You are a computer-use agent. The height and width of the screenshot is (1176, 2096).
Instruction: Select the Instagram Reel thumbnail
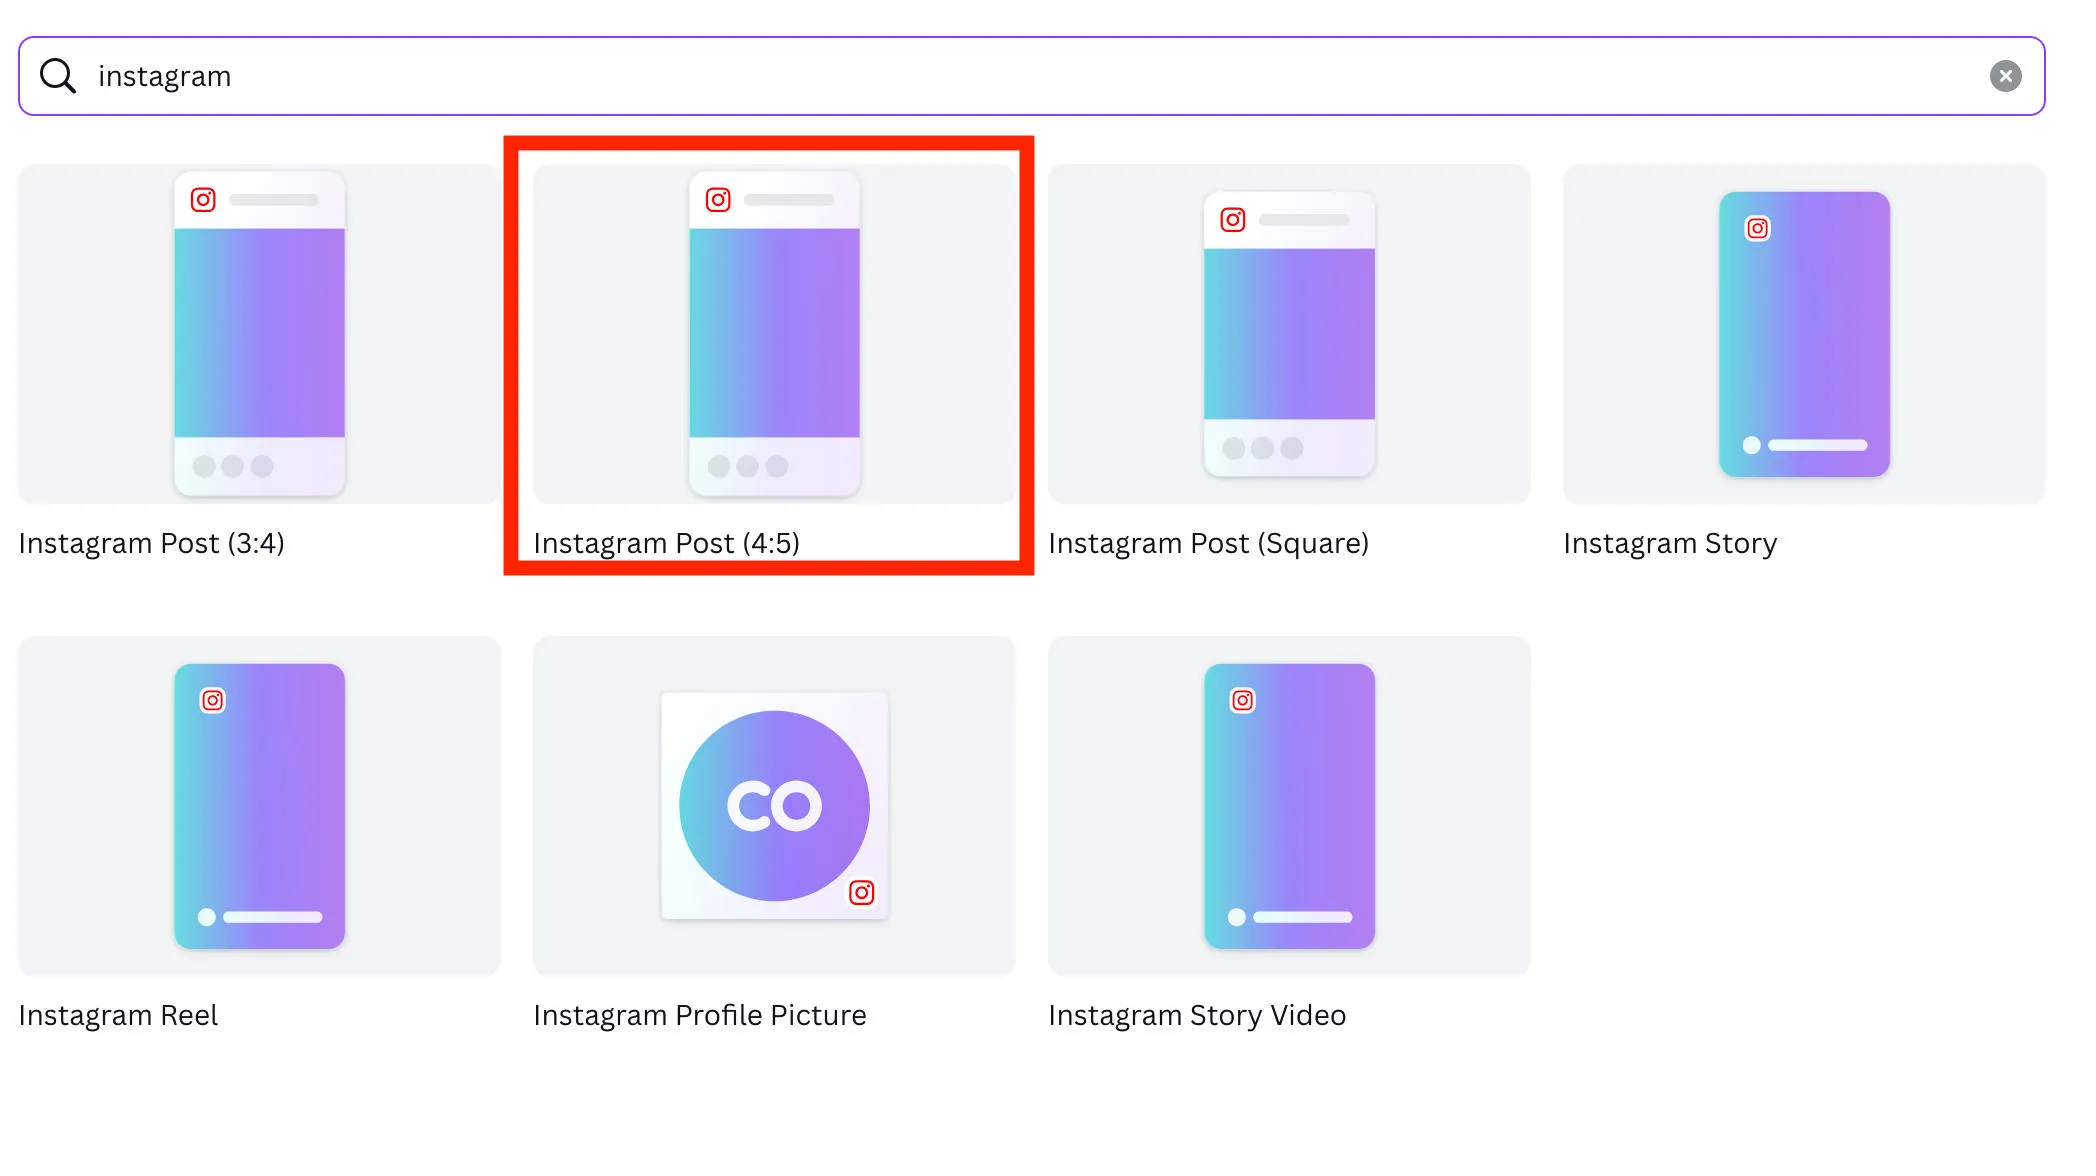pyautogui.click(x=259, y=806)
